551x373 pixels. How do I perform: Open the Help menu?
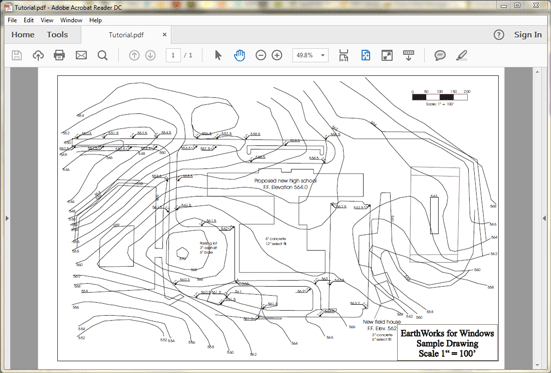95,20
